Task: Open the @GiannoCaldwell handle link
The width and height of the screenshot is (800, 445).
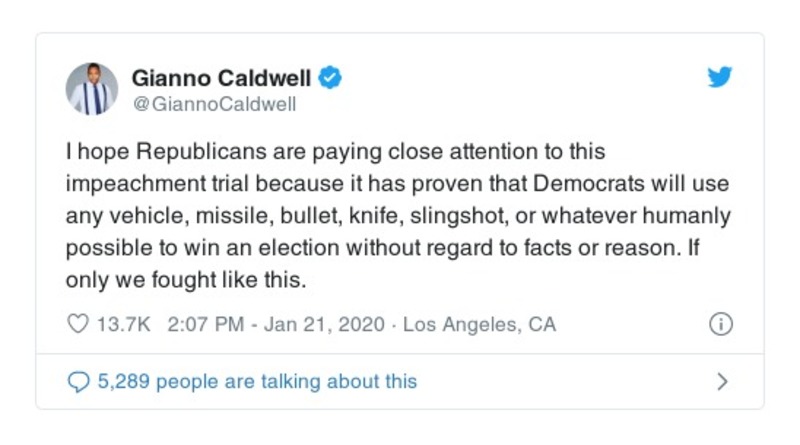Action: tap(215, 103)
